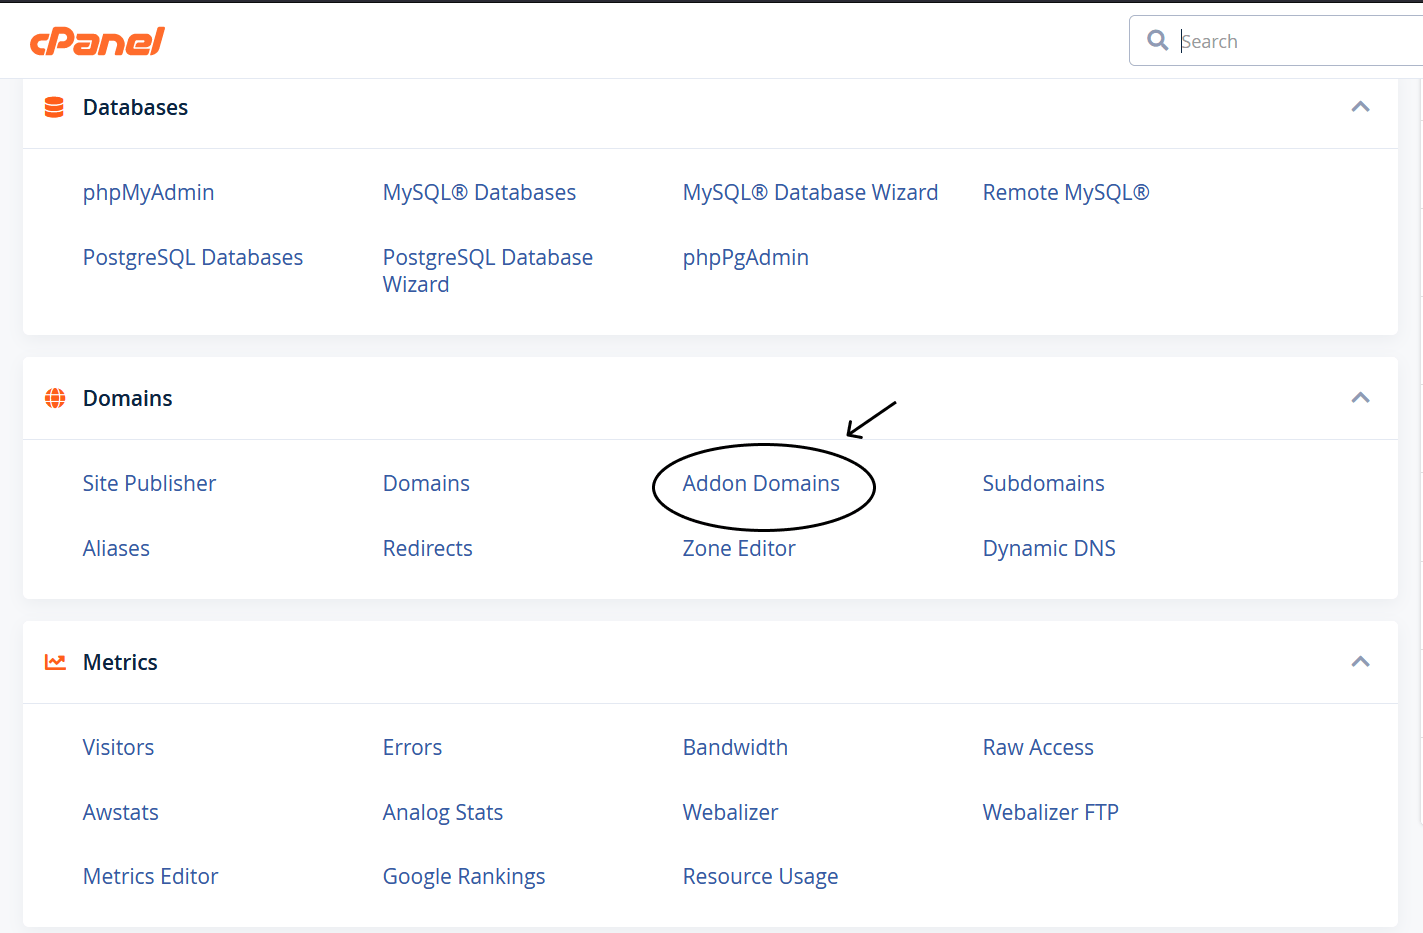
Task: Click the Databases section stack icon
Action: [55, 107]
